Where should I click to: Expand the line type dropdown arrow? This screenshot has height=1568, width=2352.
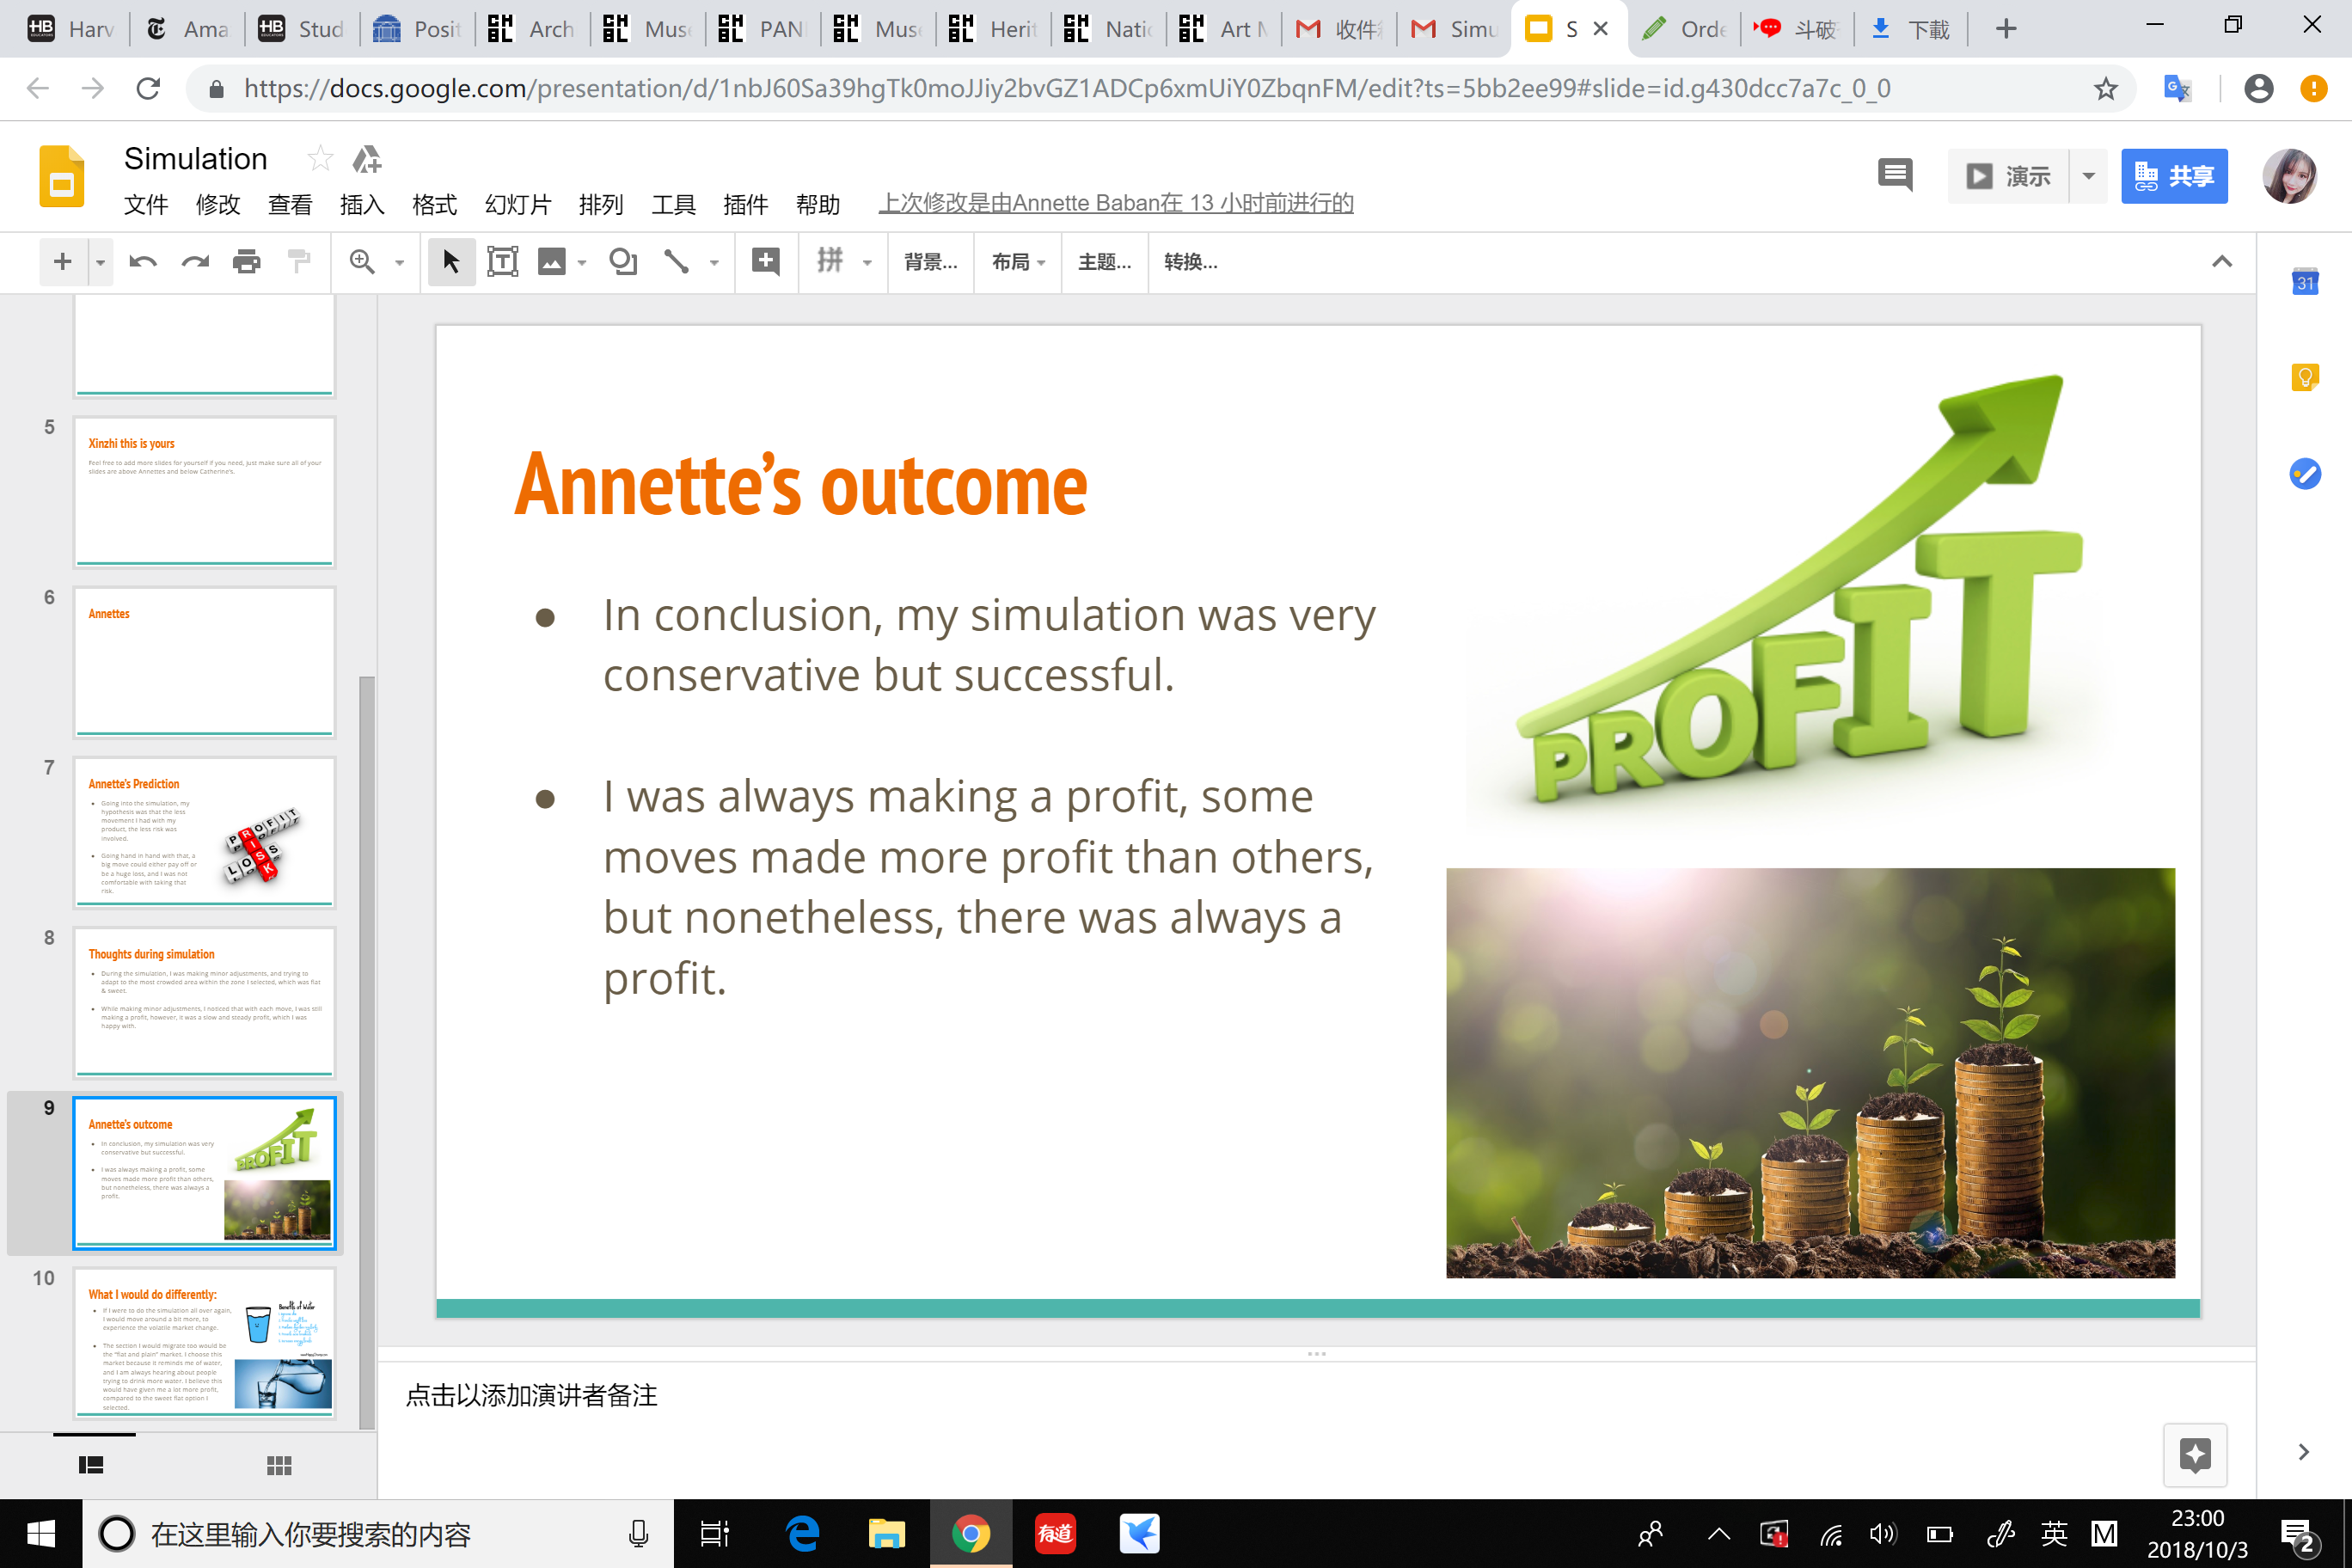(714, 263)
